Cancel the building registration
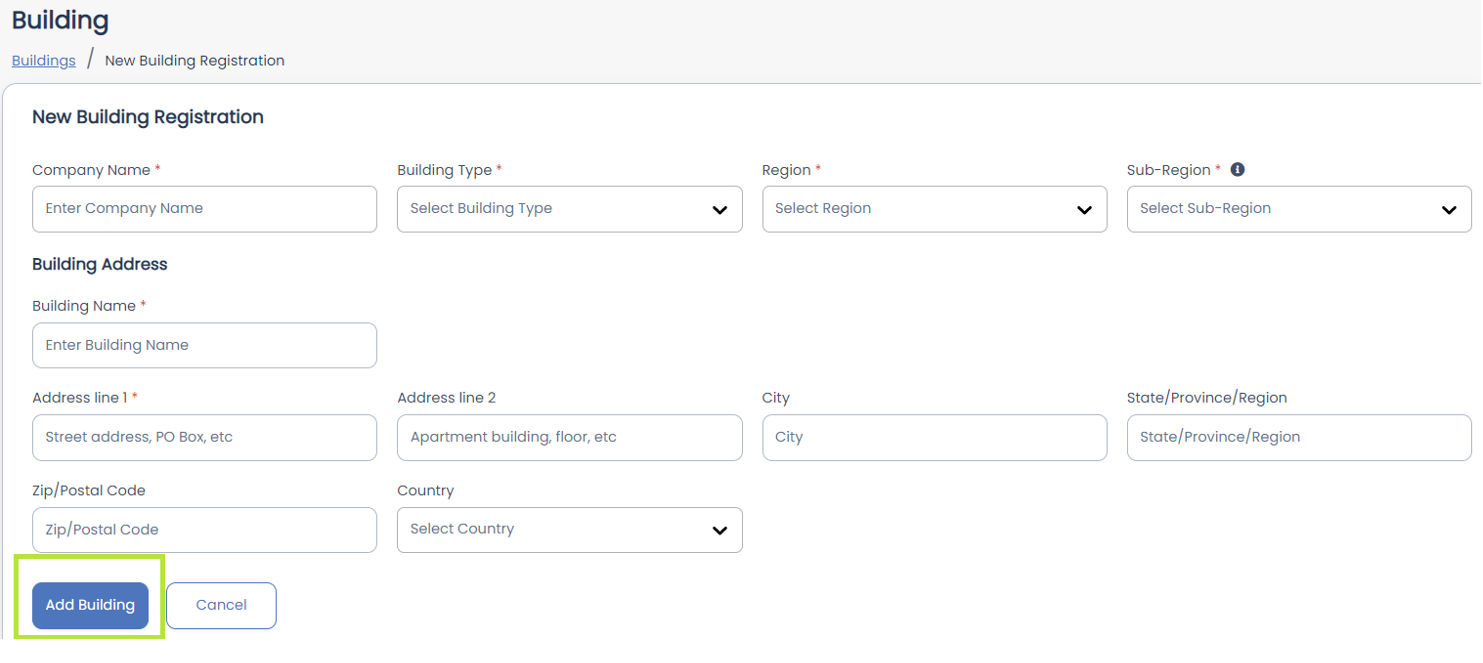The image size is (1483, 663). point(221,605)
